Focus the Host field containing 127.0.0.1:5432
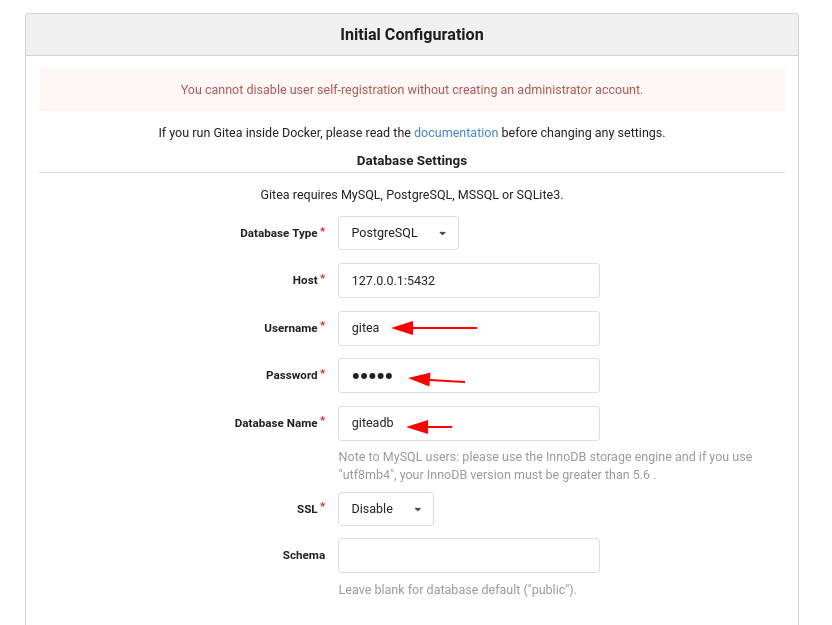 469,281
